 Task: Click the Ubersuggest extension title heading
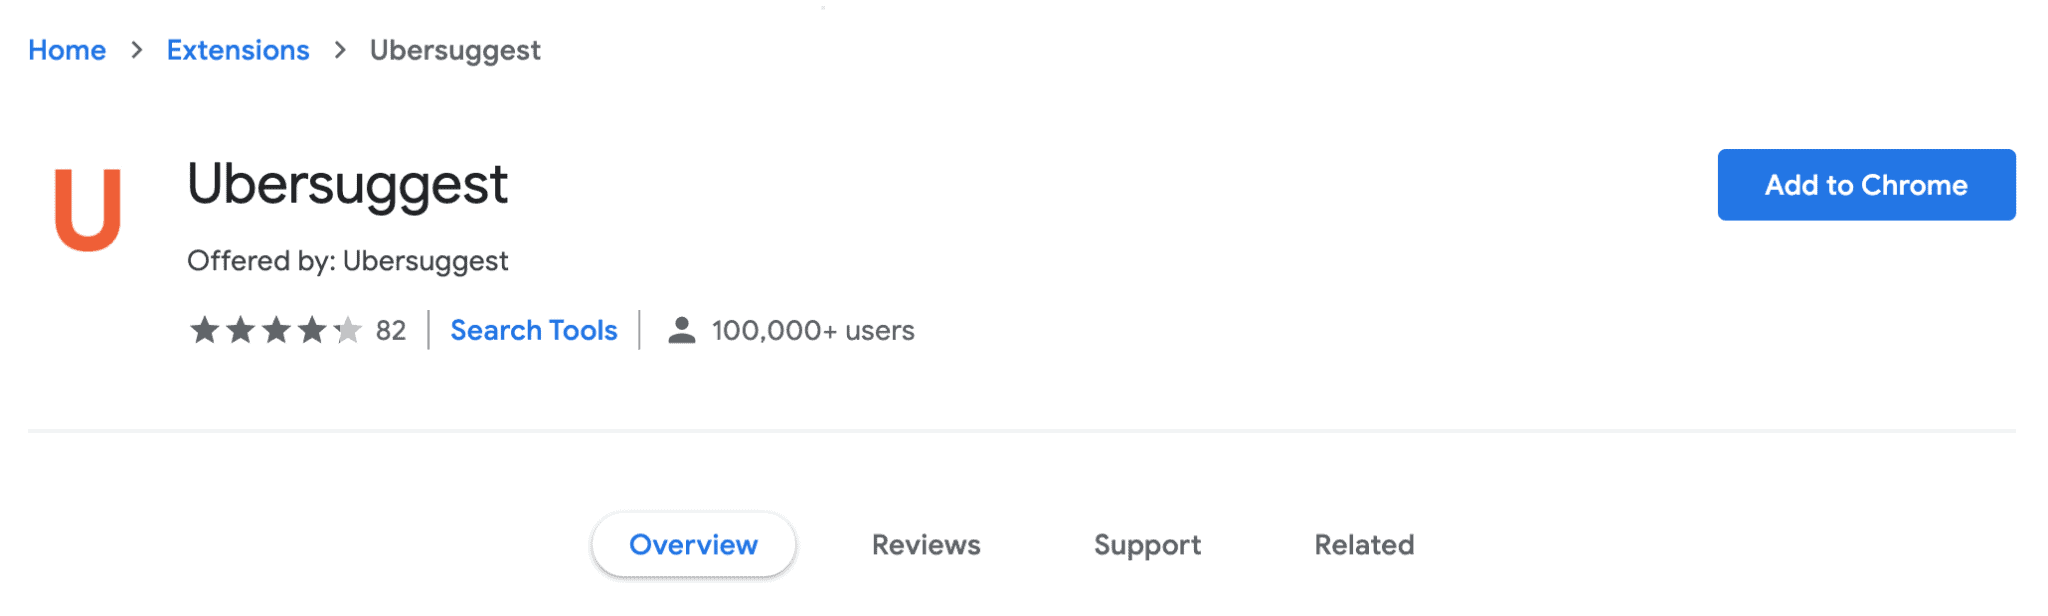(x=348, y=185)
